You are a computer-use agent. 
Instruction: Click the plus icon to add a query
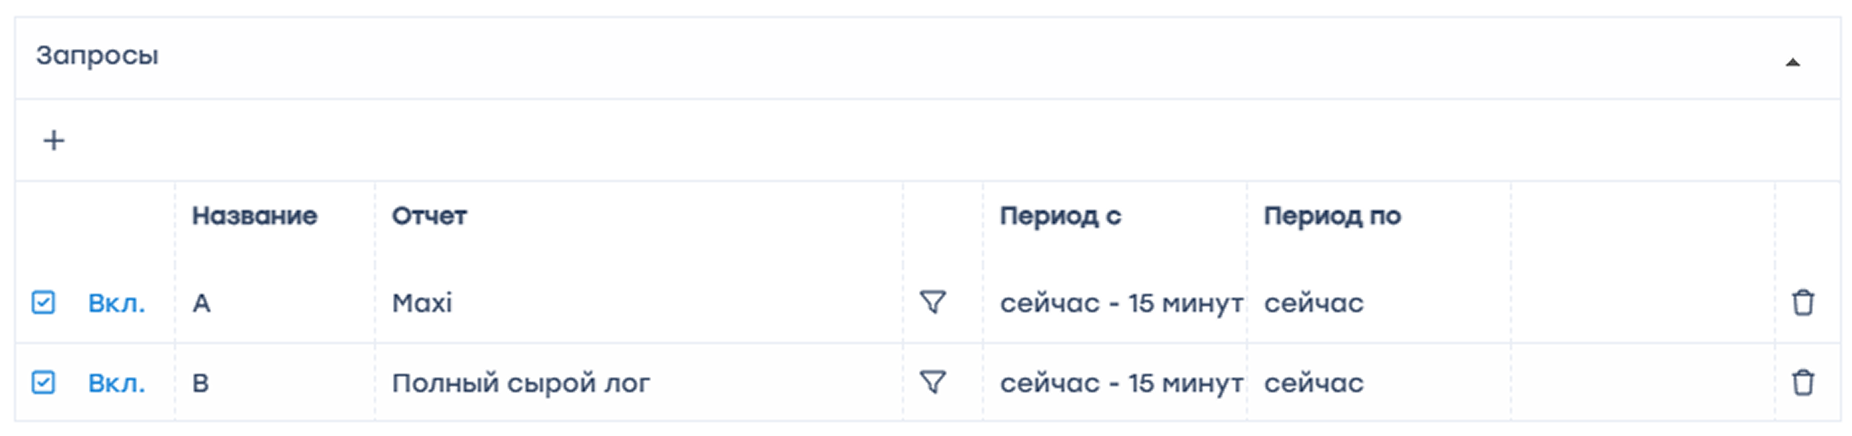pyautogui.click(x=54, y=141)
